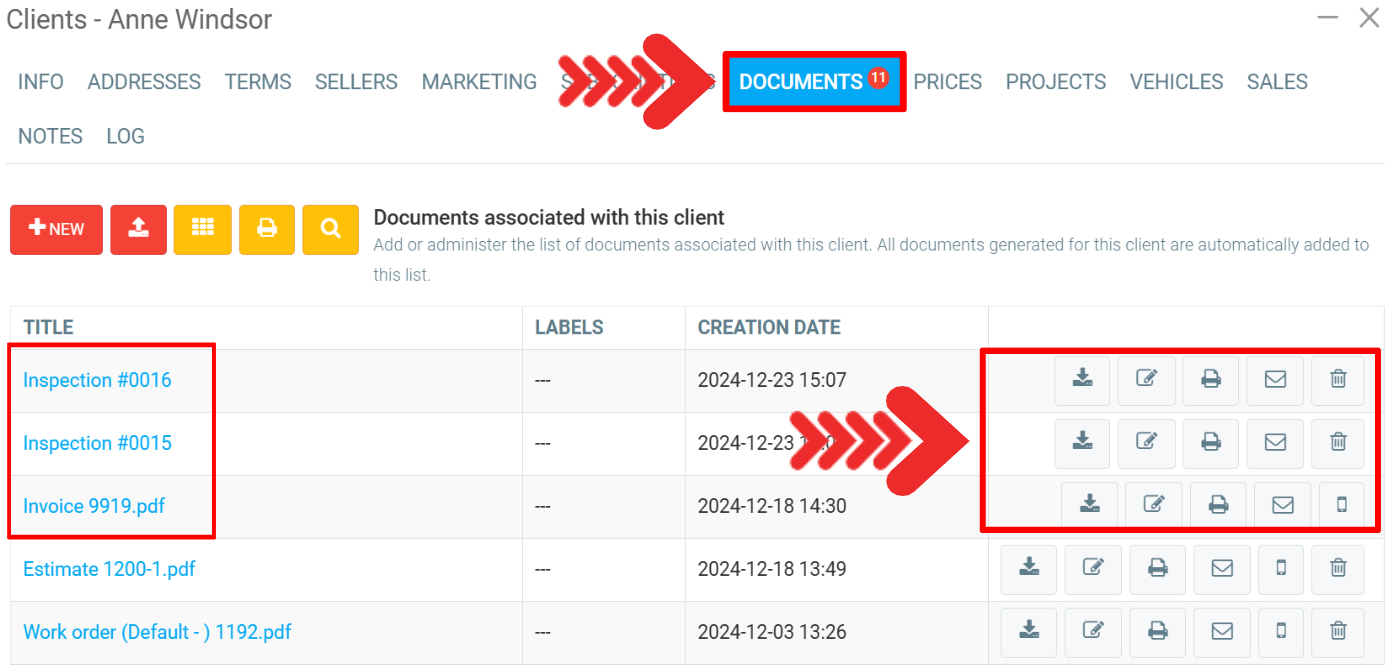The height and width of the screenshot is (667, 1385).
Task: Sort by the CREATION DATE column header
Action: tap(768, 327)
